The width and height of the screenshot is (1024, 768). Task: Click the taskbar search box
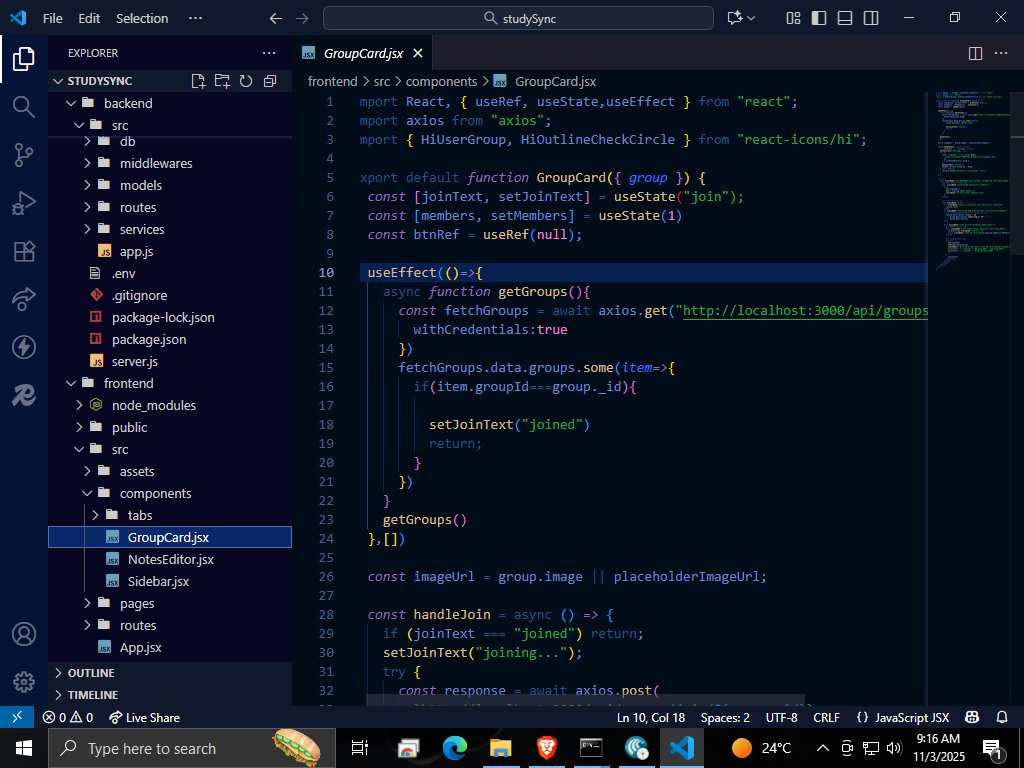tap(191, 748)
